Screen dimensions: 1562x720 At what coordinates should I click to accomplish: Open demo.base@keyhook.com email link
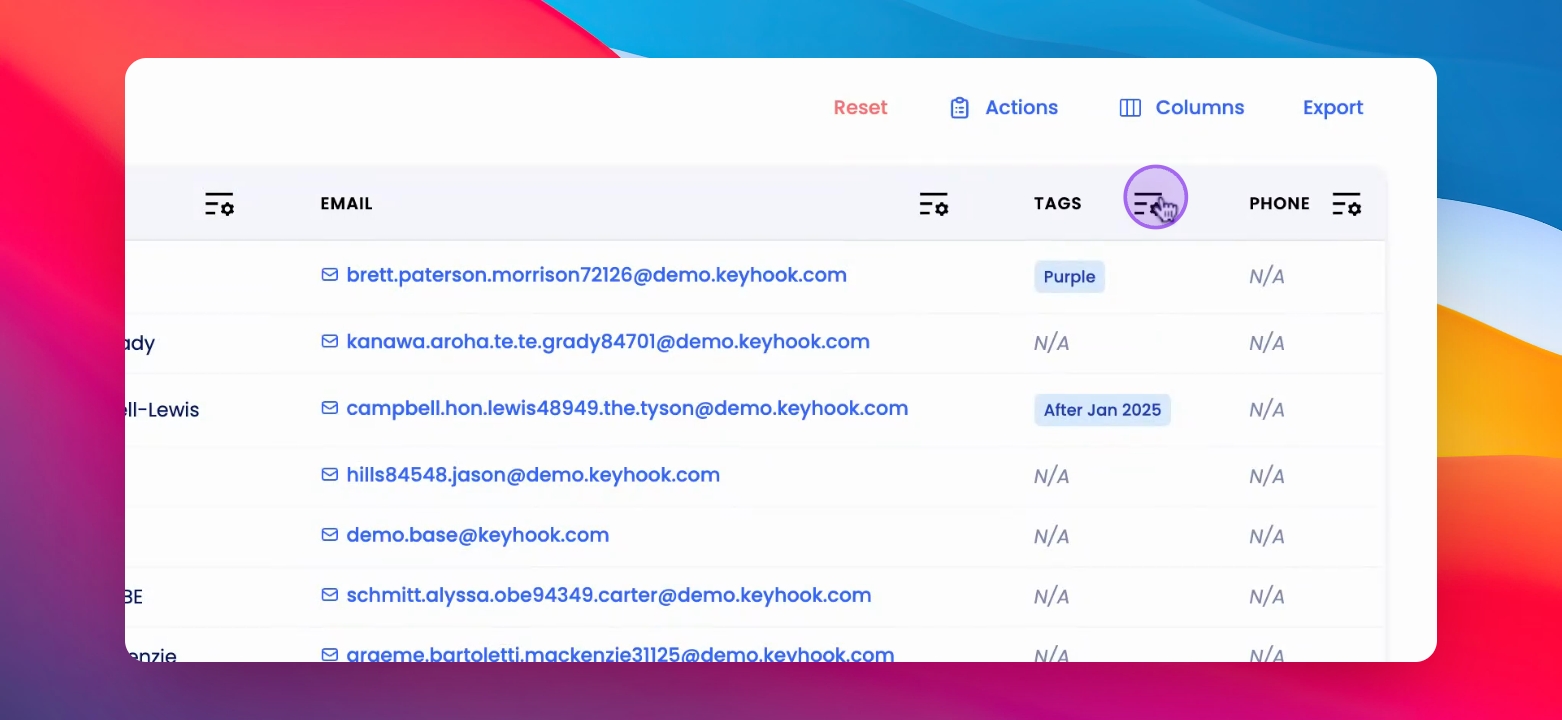tap(478, 535)
